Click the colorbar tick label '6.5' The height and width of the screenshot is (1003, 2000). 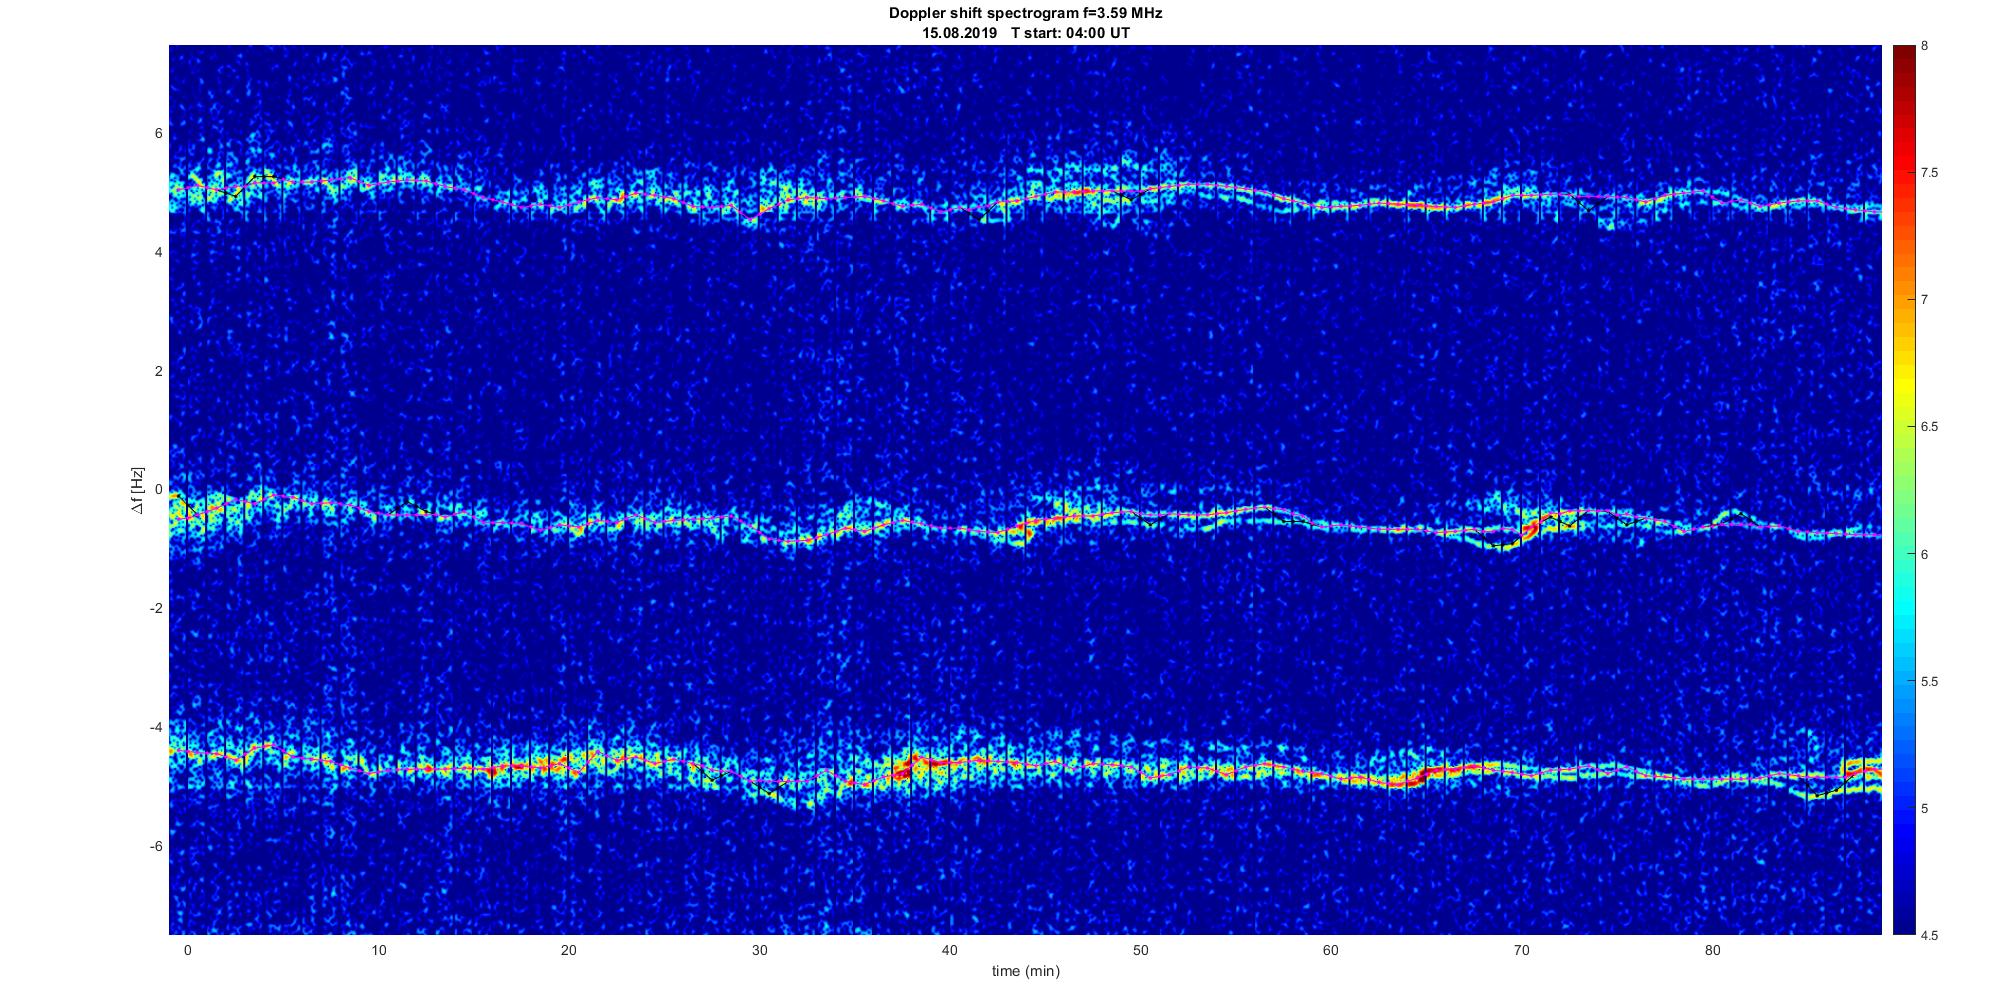coord(1929,427)
